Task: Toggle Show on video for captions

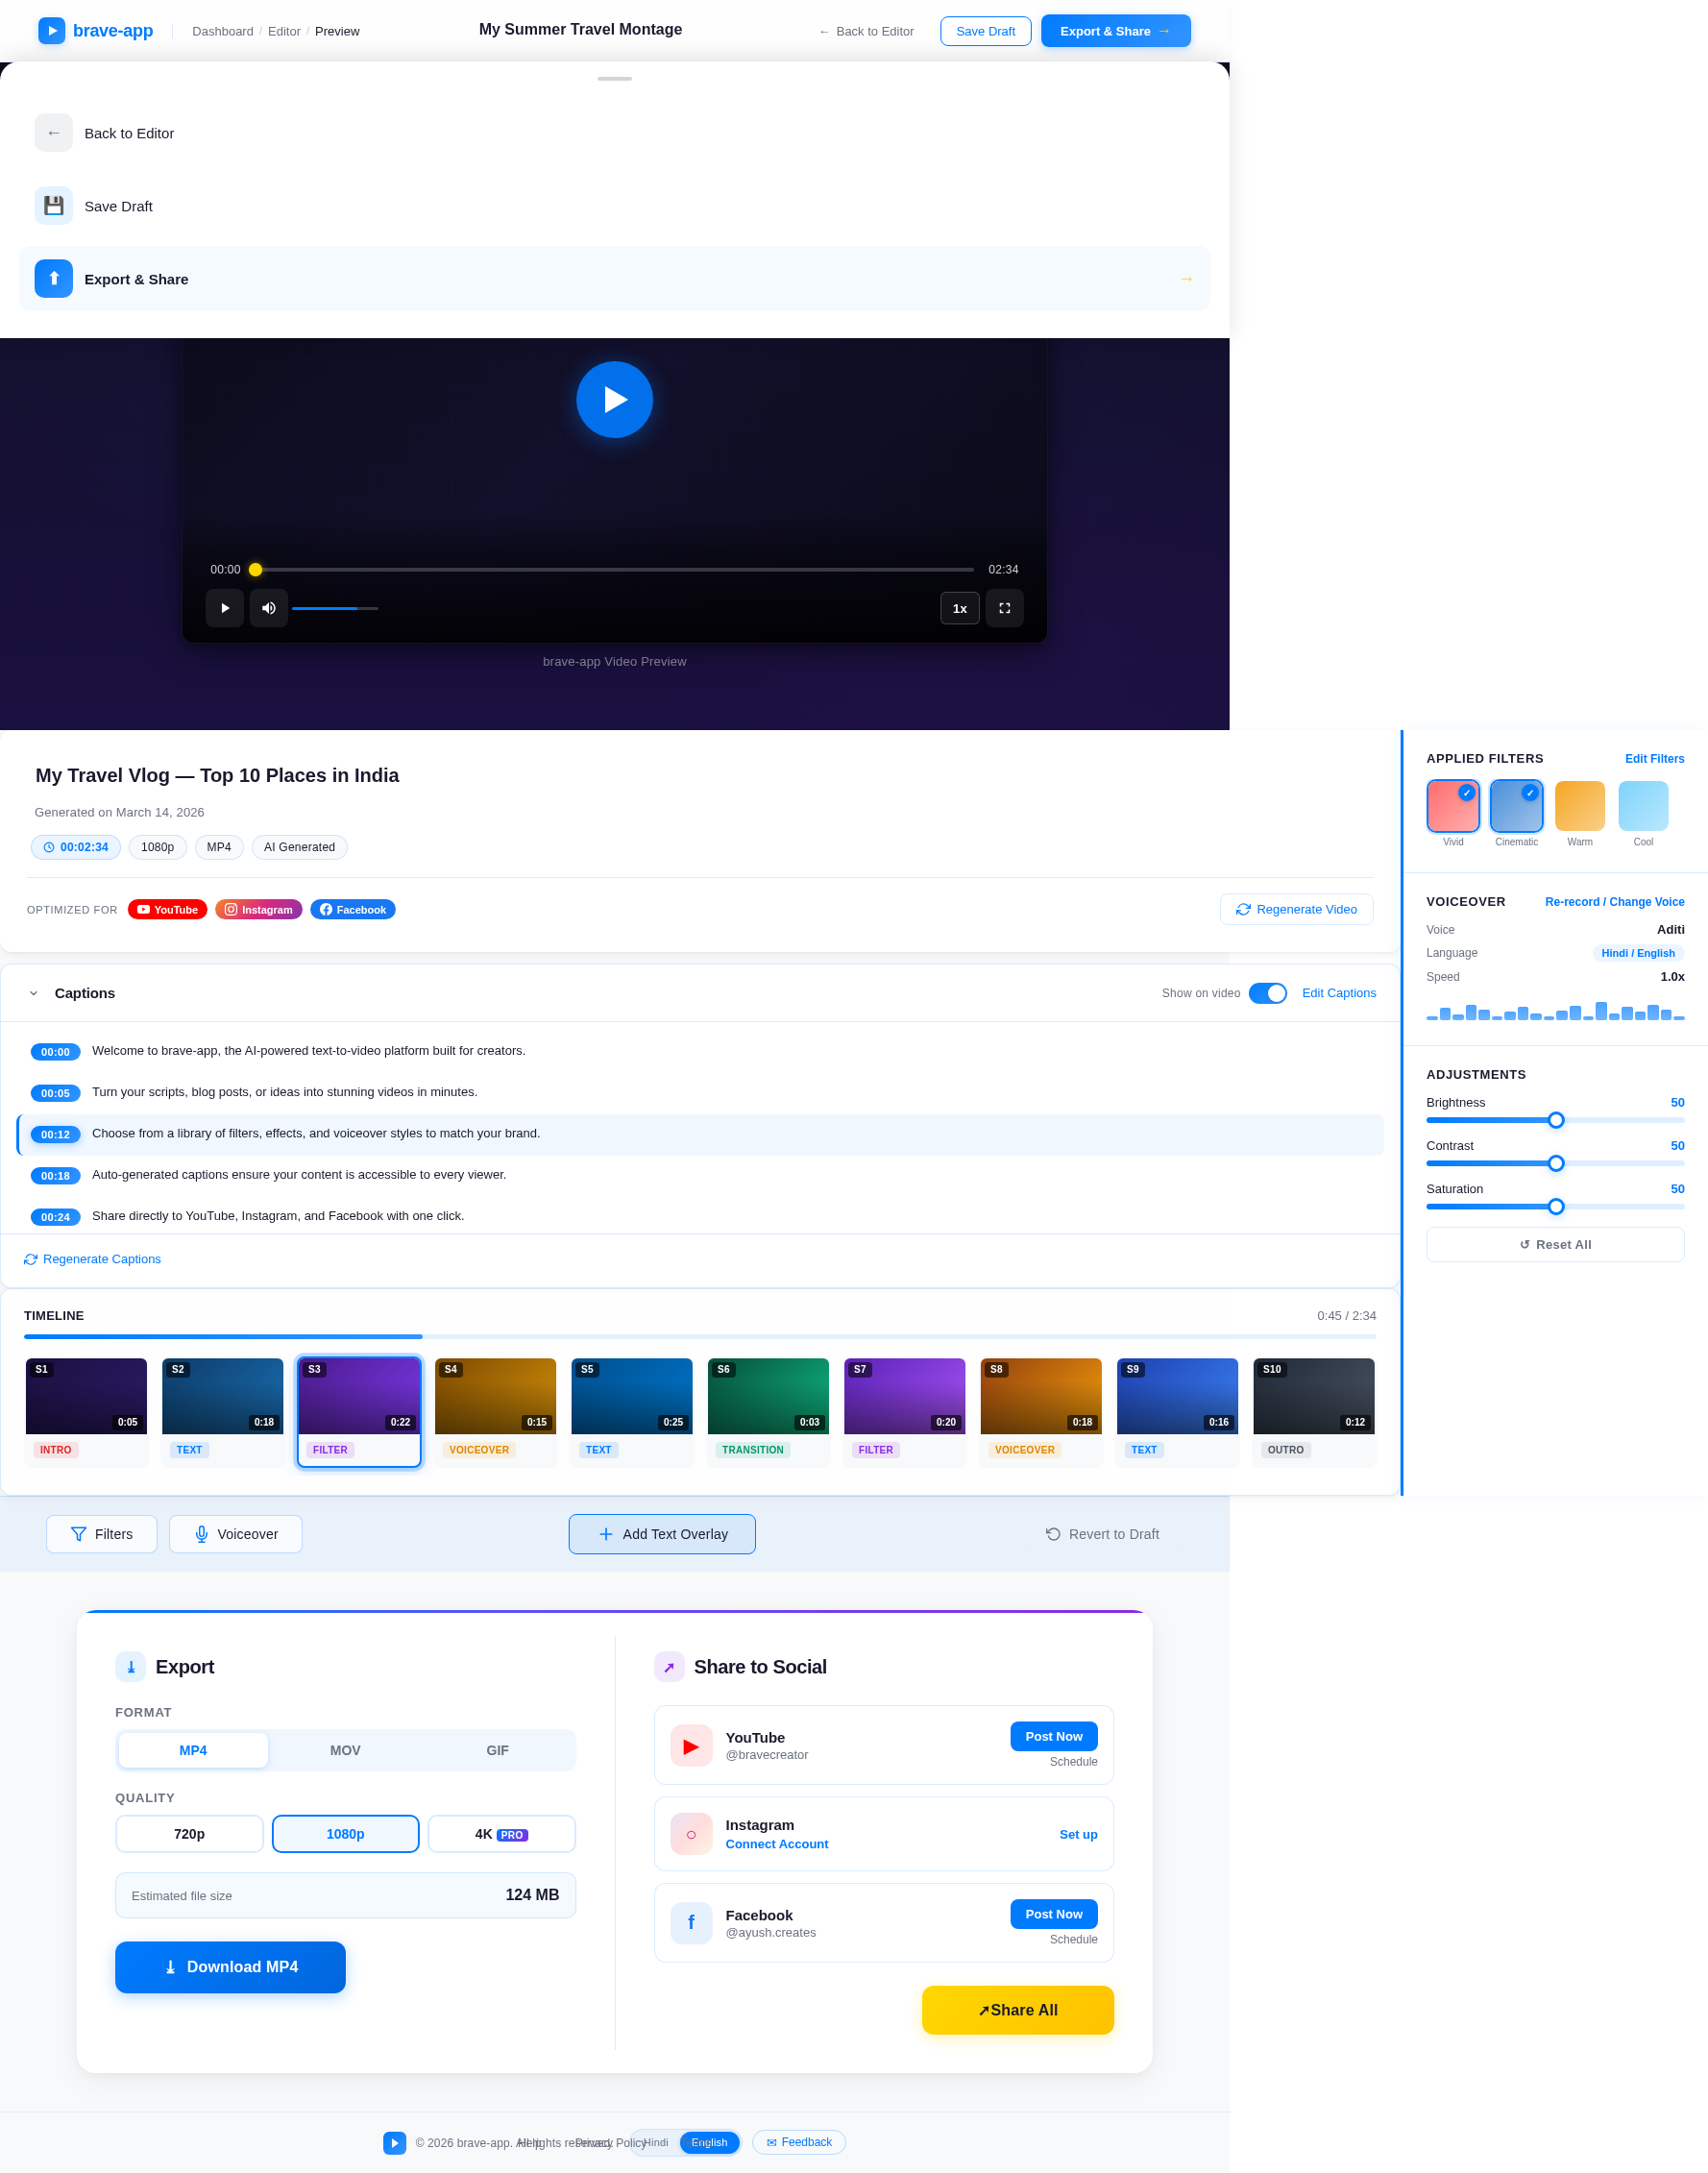Action: [1268, 993]
